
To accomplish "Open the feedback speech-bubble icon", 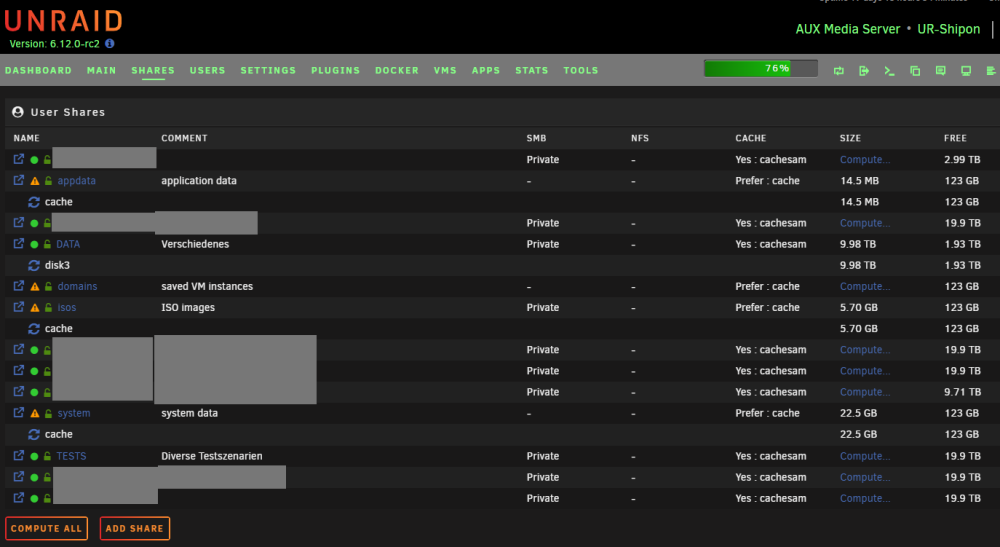I will [x=941, y=71].
